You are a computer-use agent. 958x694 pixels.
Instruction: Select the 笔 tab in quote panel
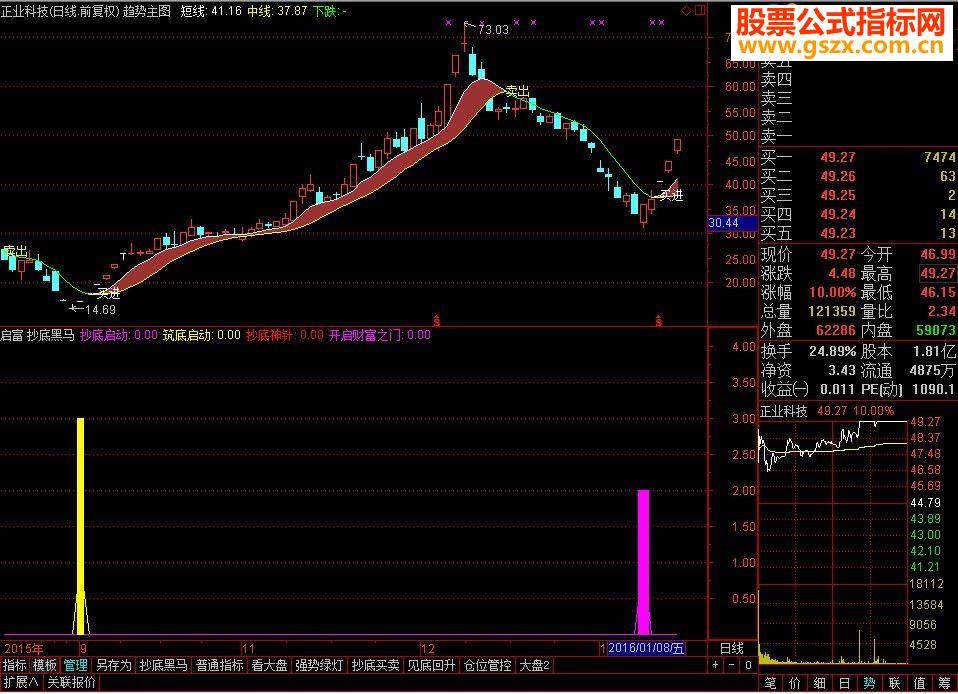tap(770, 683)
